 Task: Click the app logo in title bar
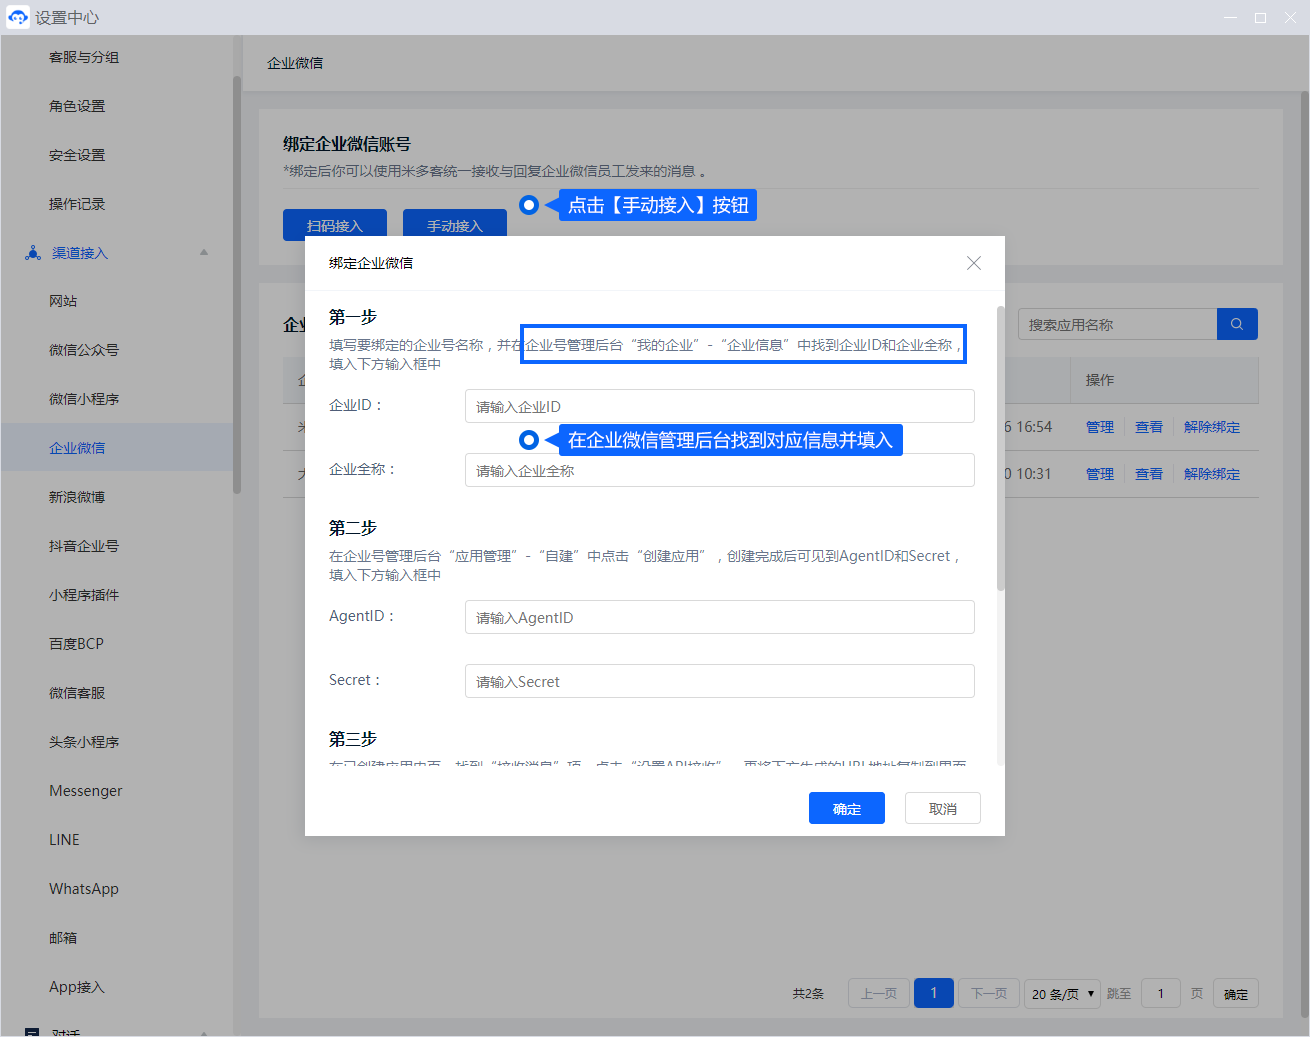pos(18,17)
